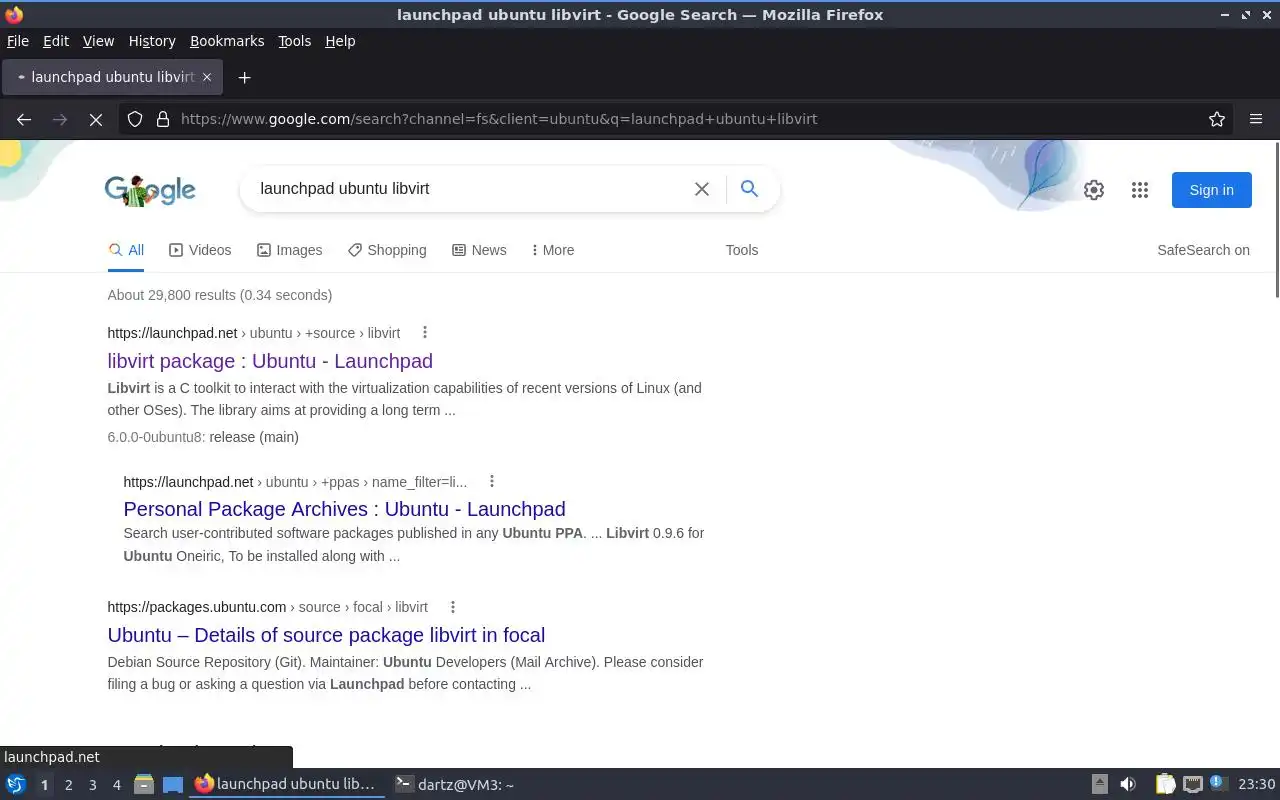This screenshot has height=800, width=1280.
Task: Open the file manager taskbar icon
Action: 144,785
